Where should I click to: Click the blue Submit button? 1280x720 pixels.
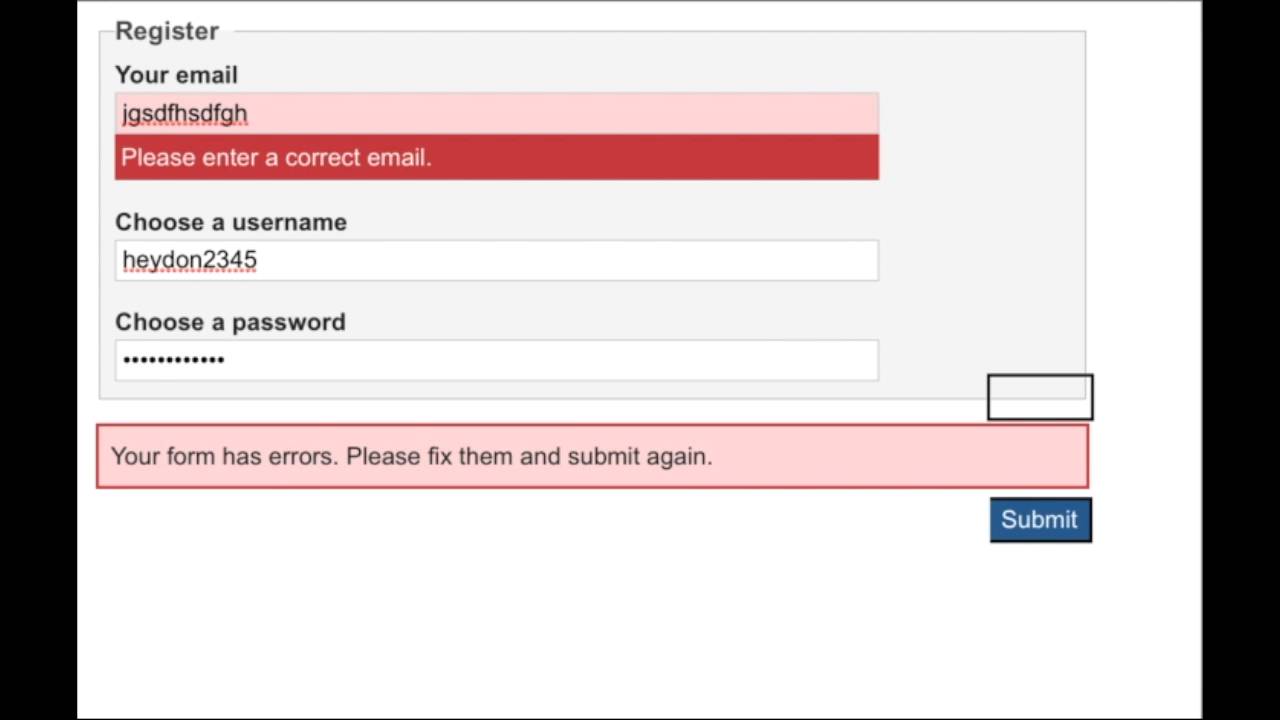pos(1040,520)
